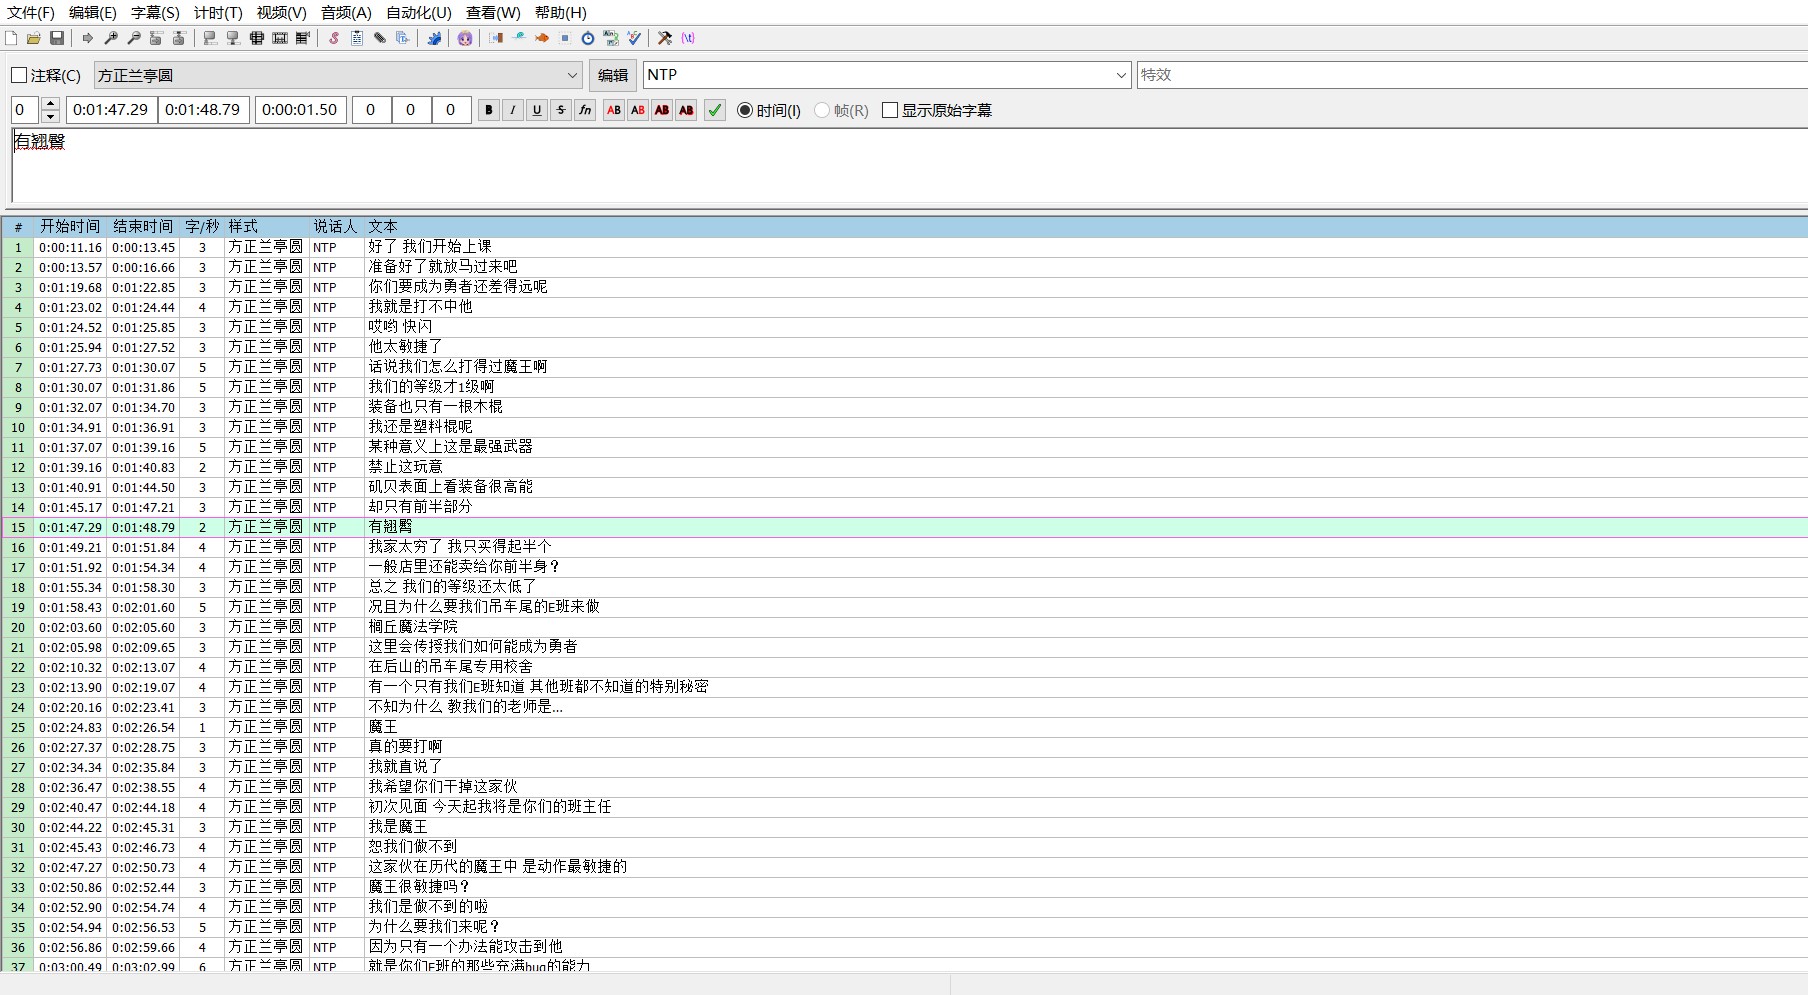Toggle underline formatting button
Image resolution: width=1808 pixels, height=995 pixels.
click(x=537, y=110)
